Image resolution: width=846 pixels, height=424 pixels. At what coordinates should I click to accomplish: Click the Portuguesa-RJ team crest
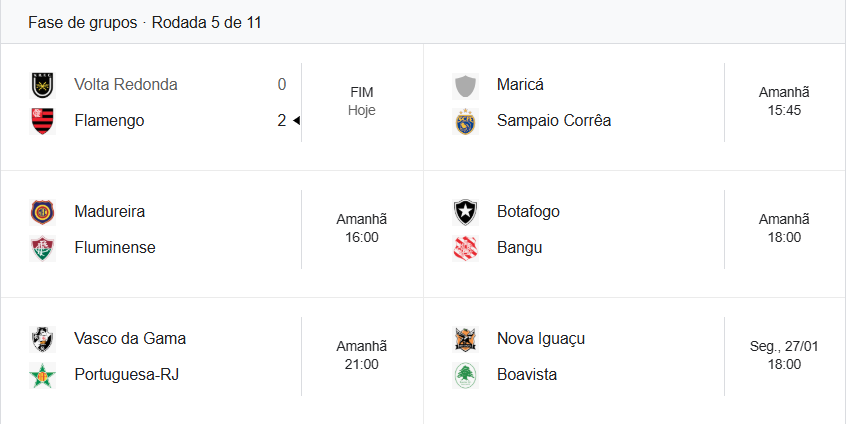point(42,375)
